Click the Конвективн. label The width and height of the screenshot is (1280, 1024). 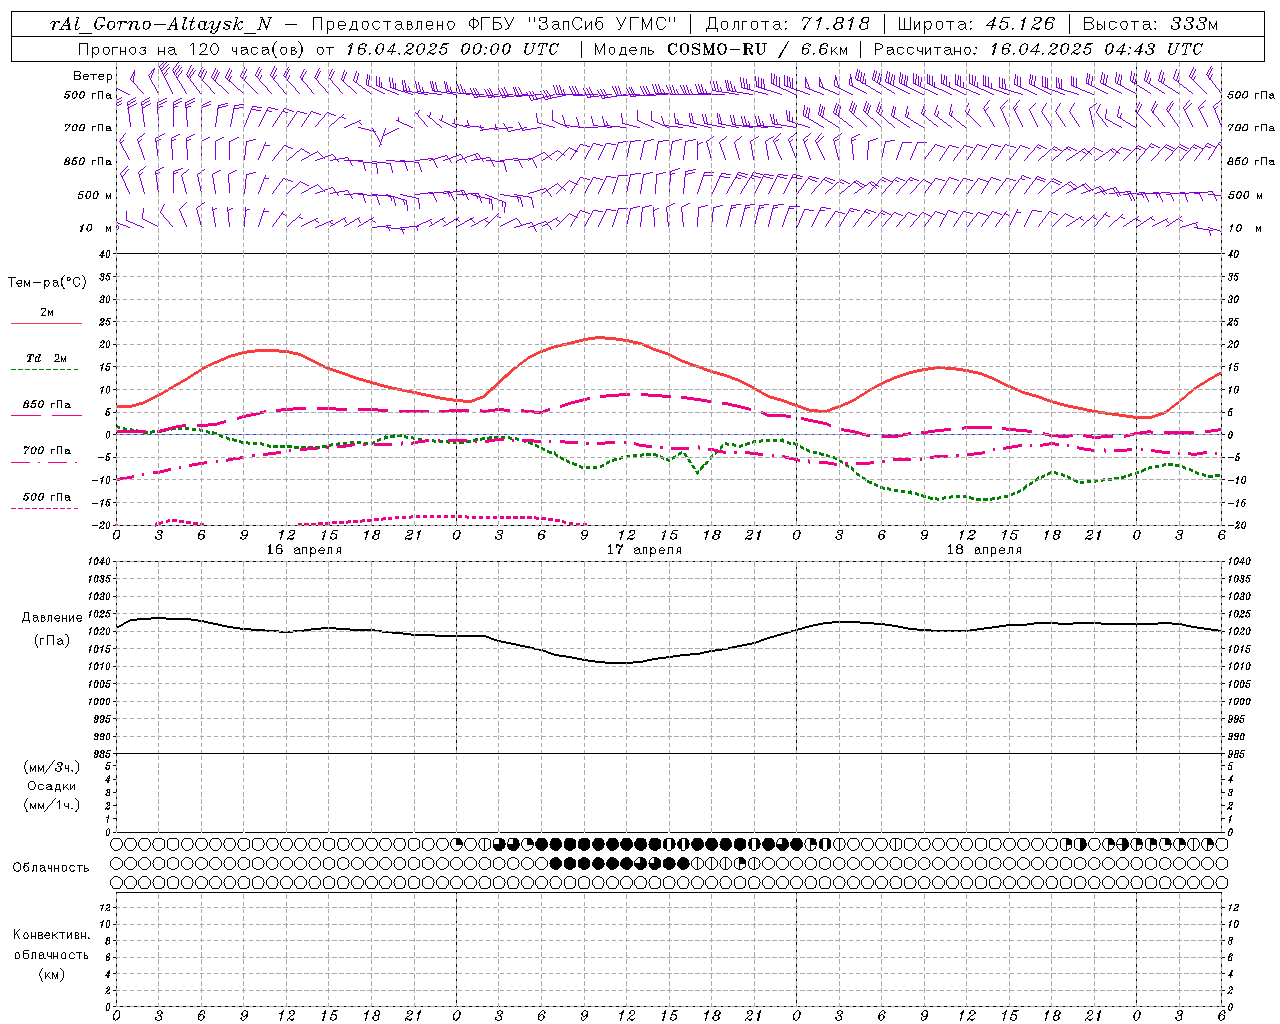coord(51,935)
